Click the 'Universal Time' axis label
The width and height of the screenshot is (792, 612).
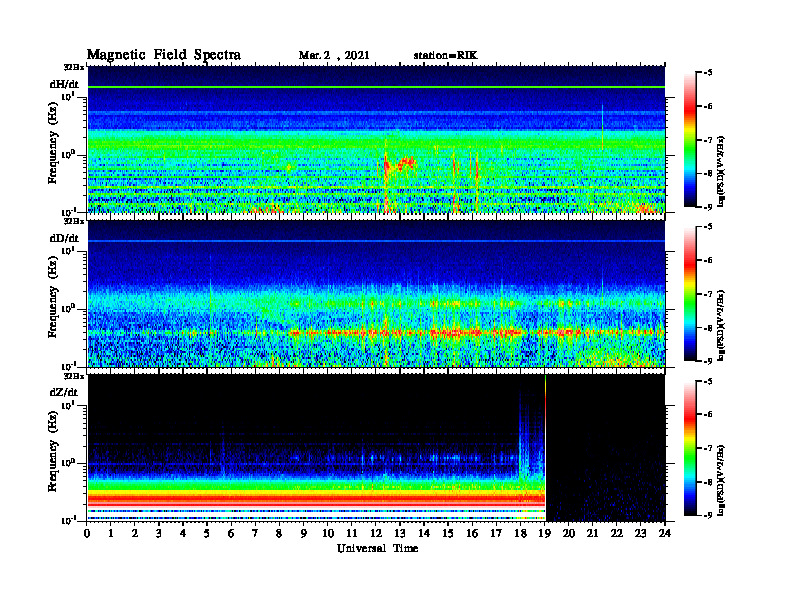[x=378, y=548]
